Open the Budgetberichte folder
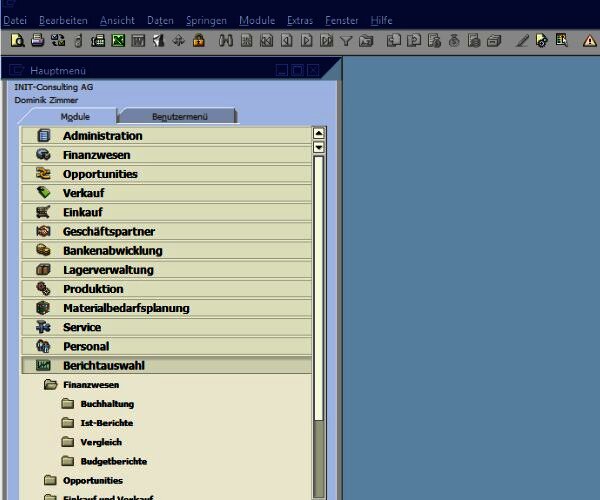600x500 pixels. tap(113, 461)
